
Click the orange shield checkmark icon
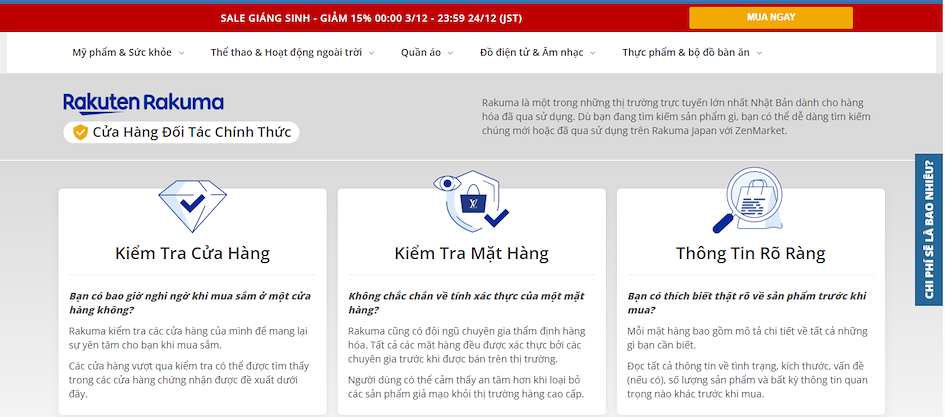coord(80,132)
